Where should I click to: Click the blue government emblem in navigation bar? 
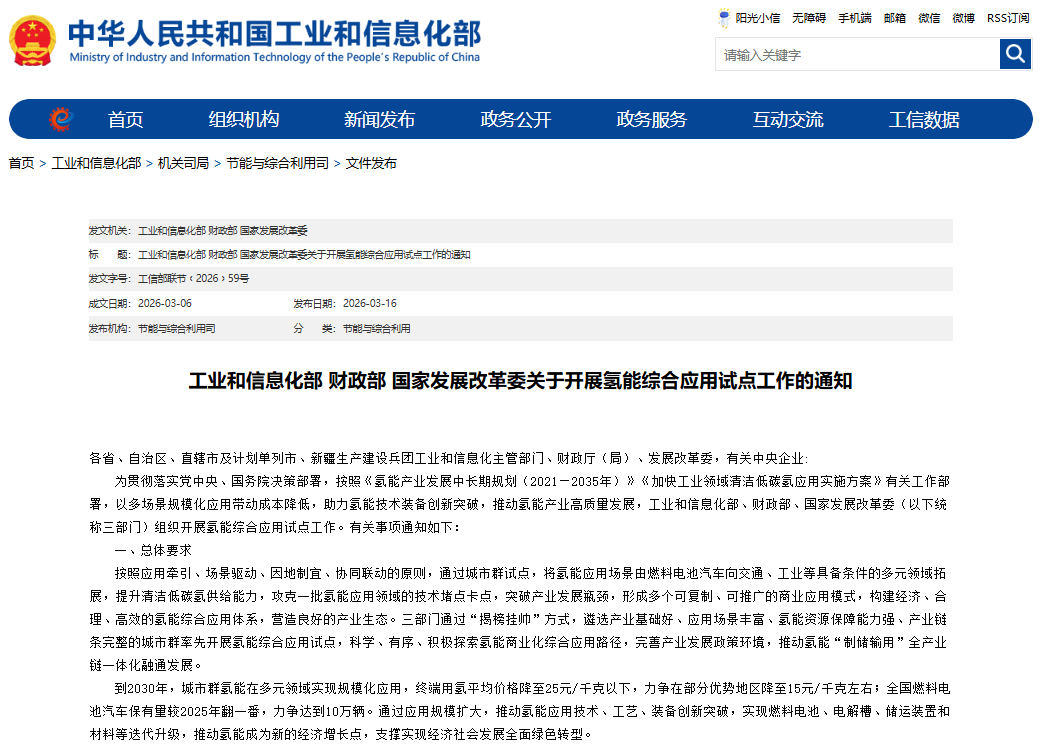[60, 119]
